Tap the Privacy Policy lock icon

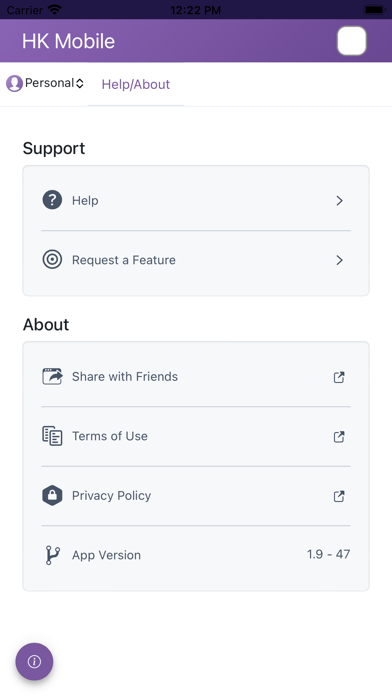pos(52,495)
